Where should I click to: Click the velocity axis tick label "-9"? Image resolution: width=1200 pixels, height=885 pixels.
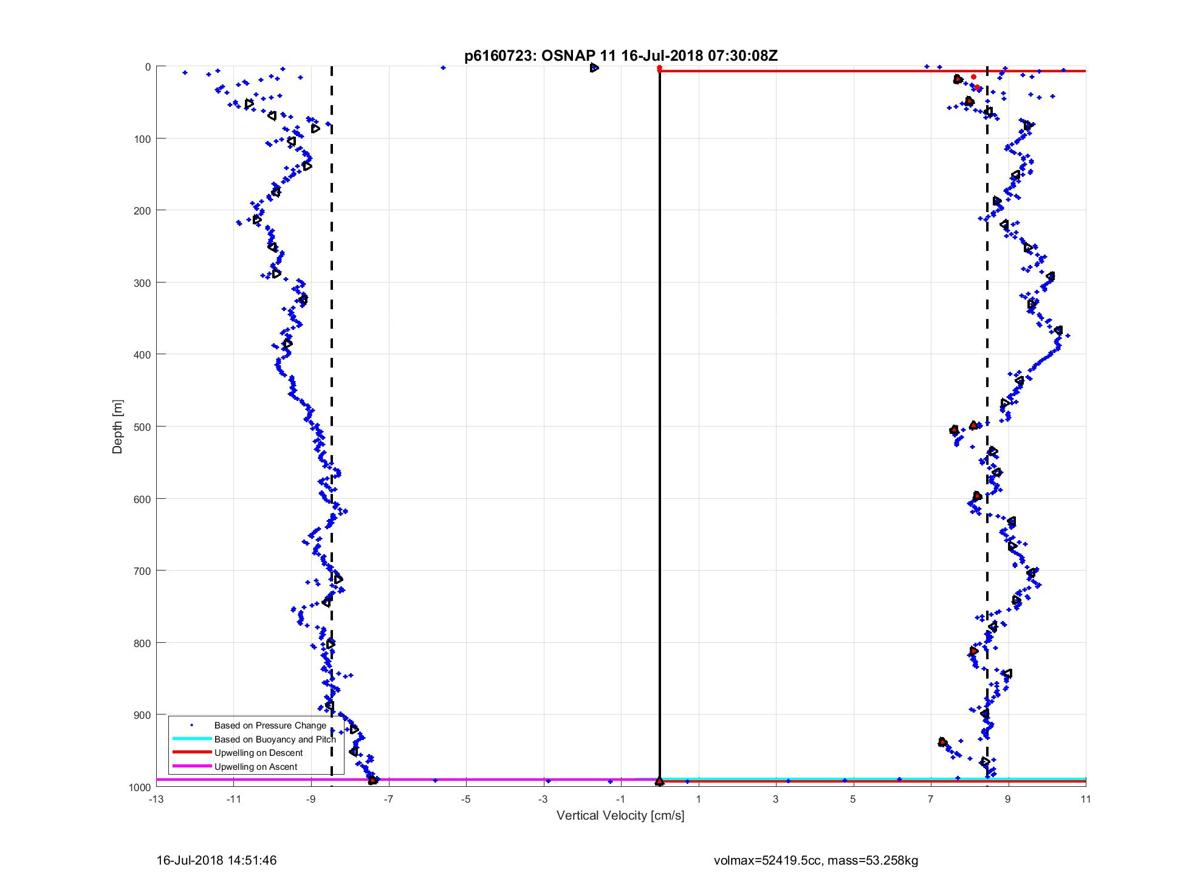[x=311, y=799]
